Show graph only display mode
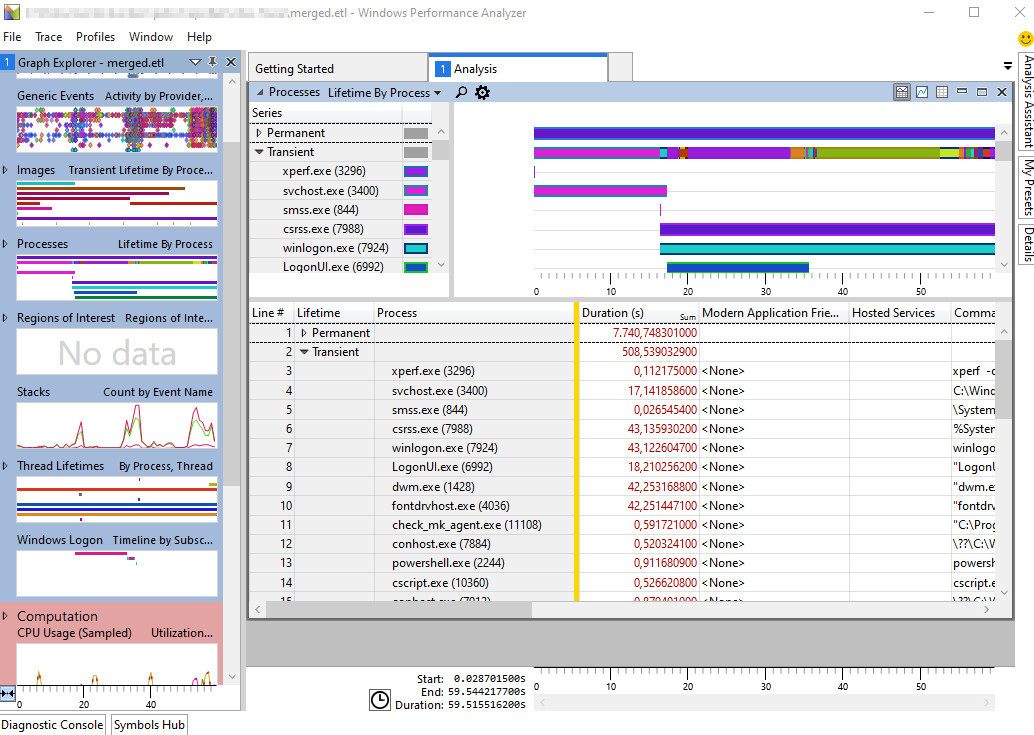Screen dimensions: 1034x735 click(922, 92)
